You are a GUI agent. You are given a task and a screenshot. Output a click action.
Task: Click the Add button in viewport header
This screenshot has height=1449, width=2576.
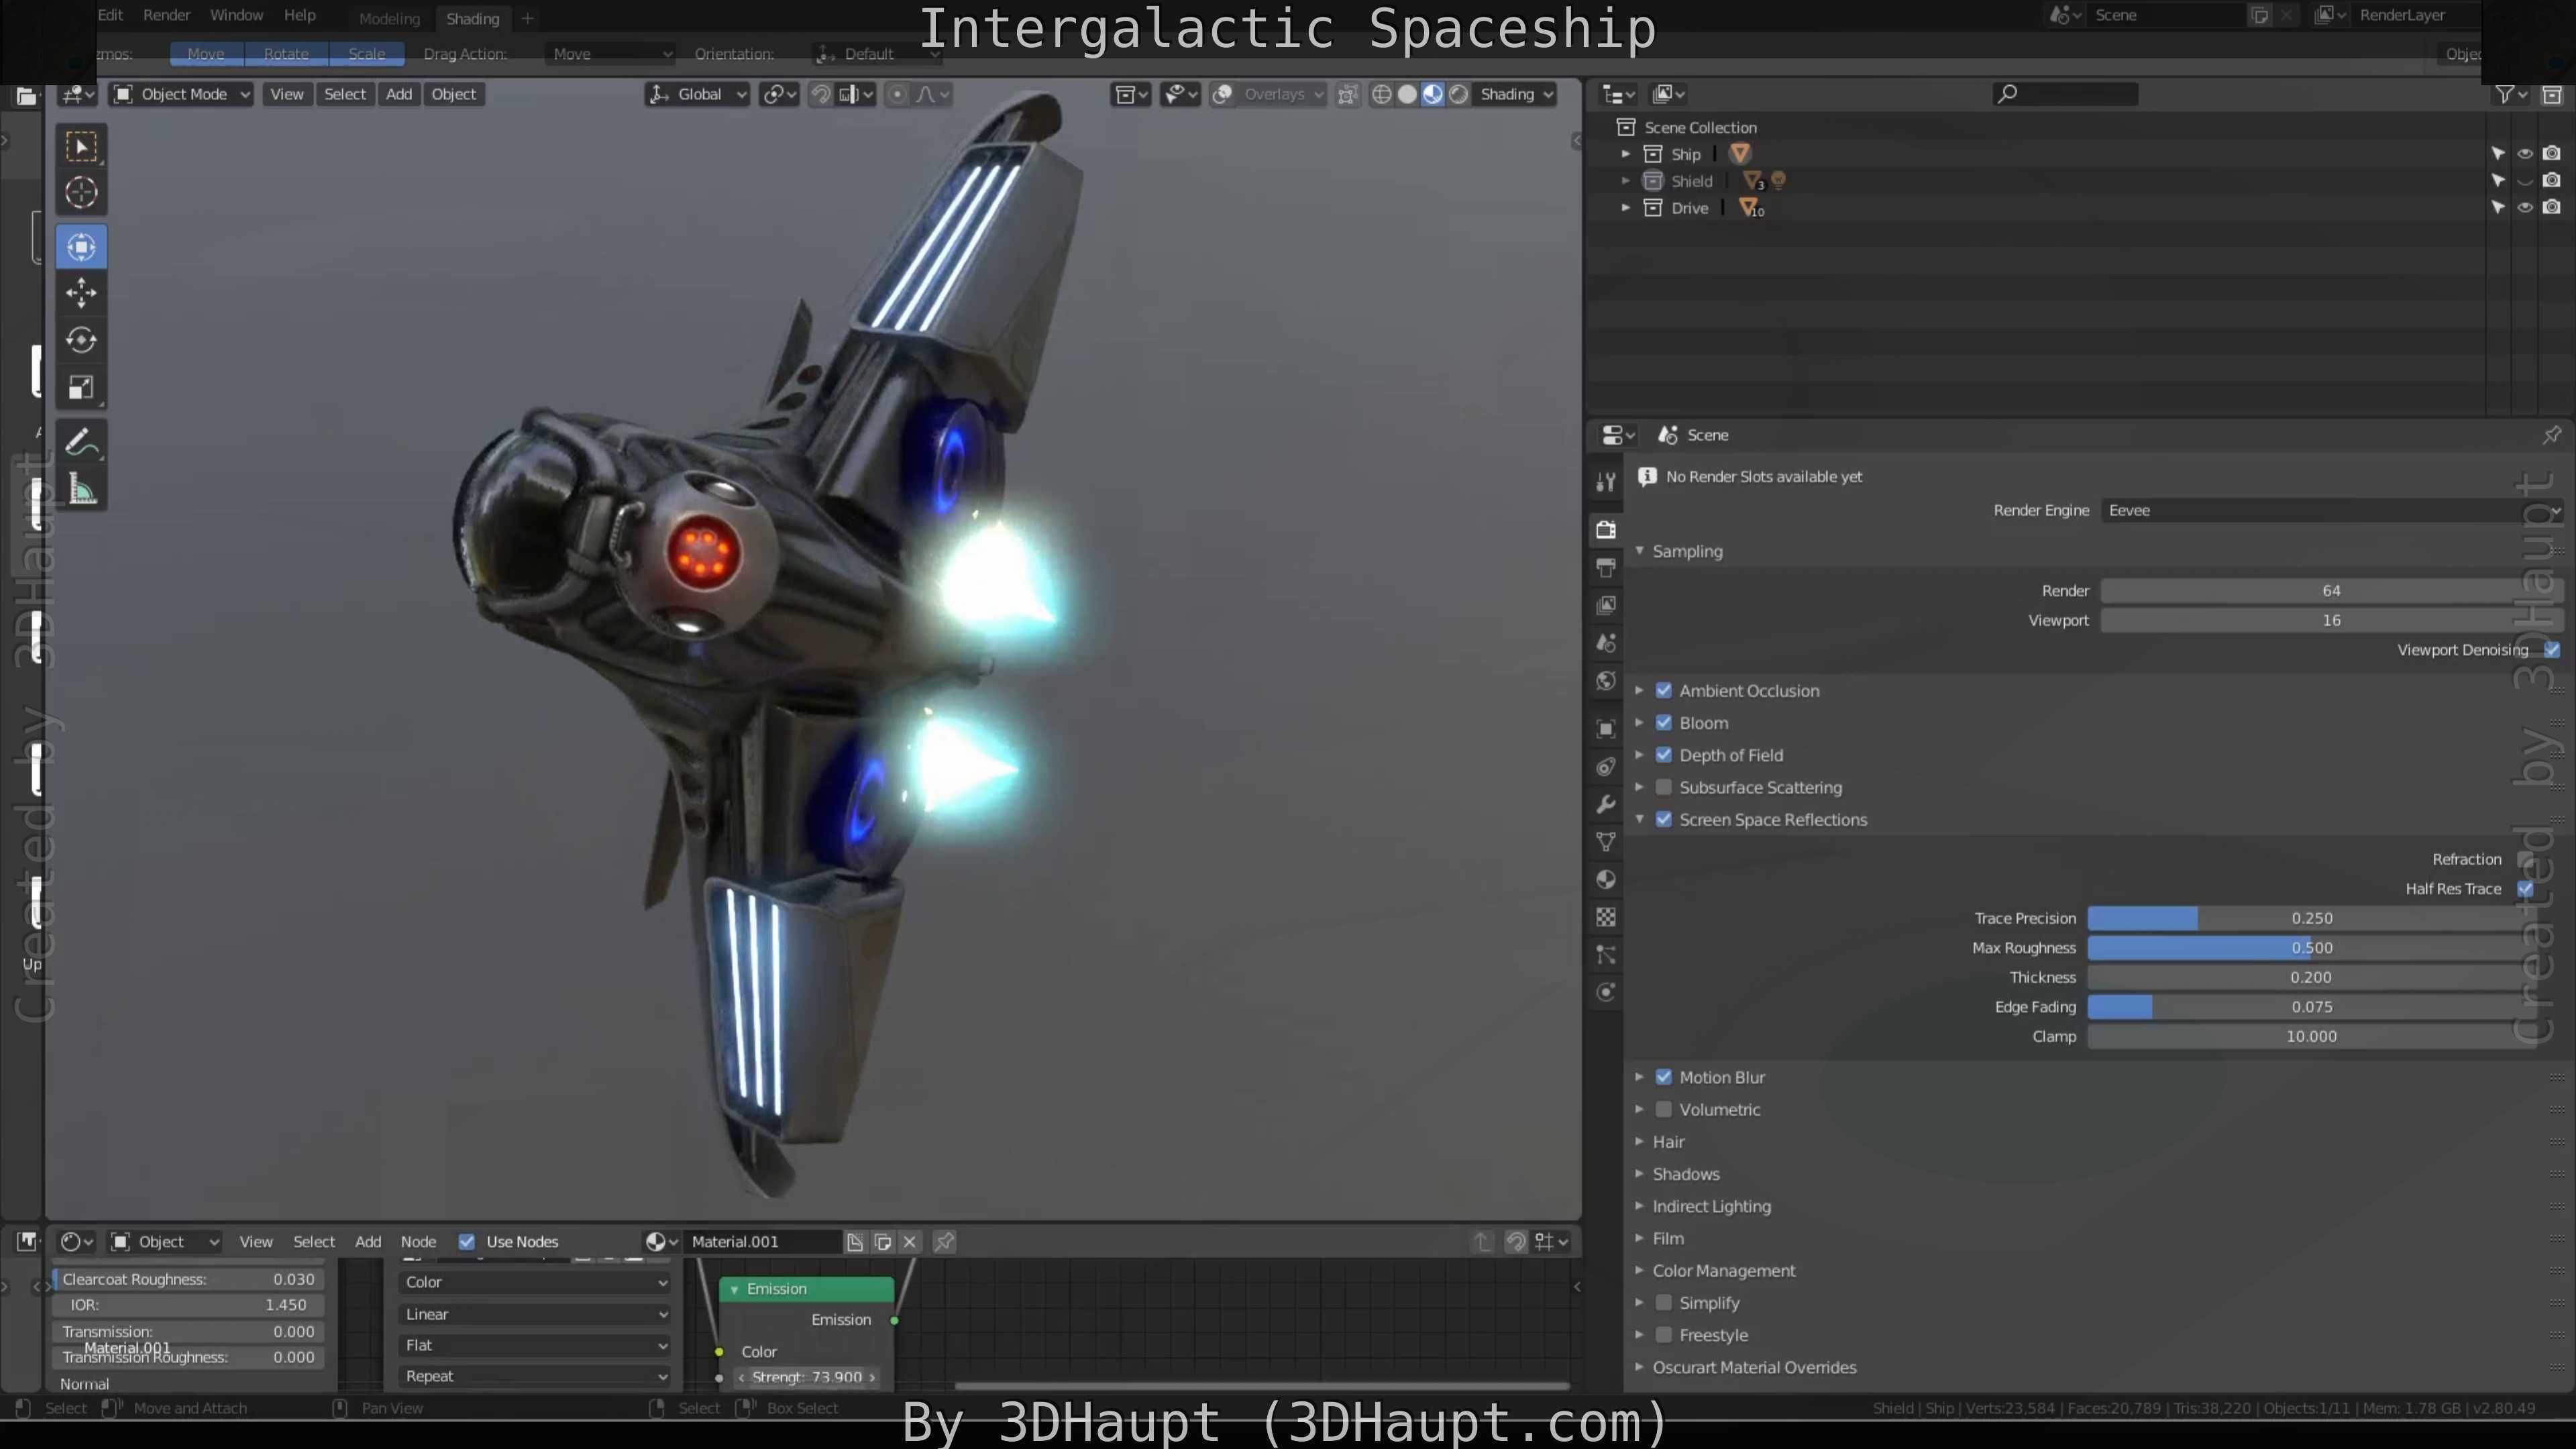(x=399, y=94)
